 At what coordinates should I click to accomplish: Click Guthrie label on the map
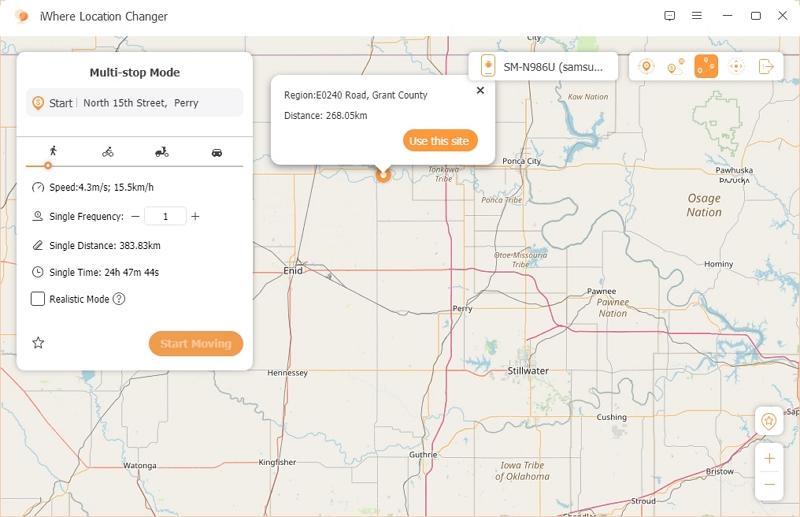click(x=423, y=454)
